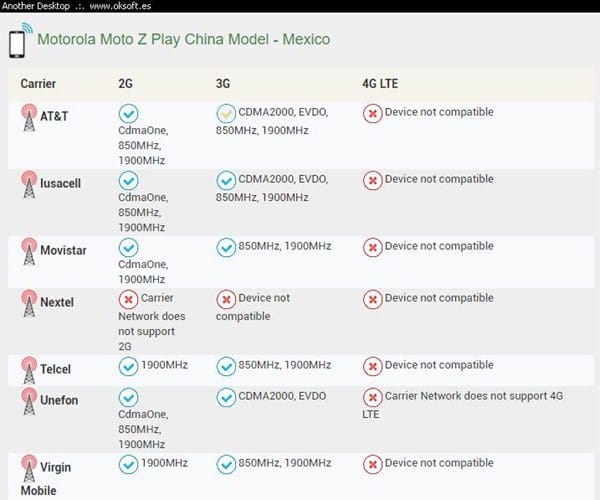Click the Another Desktop window title text
The image size is (600, 500).
(x=40, y=5)
